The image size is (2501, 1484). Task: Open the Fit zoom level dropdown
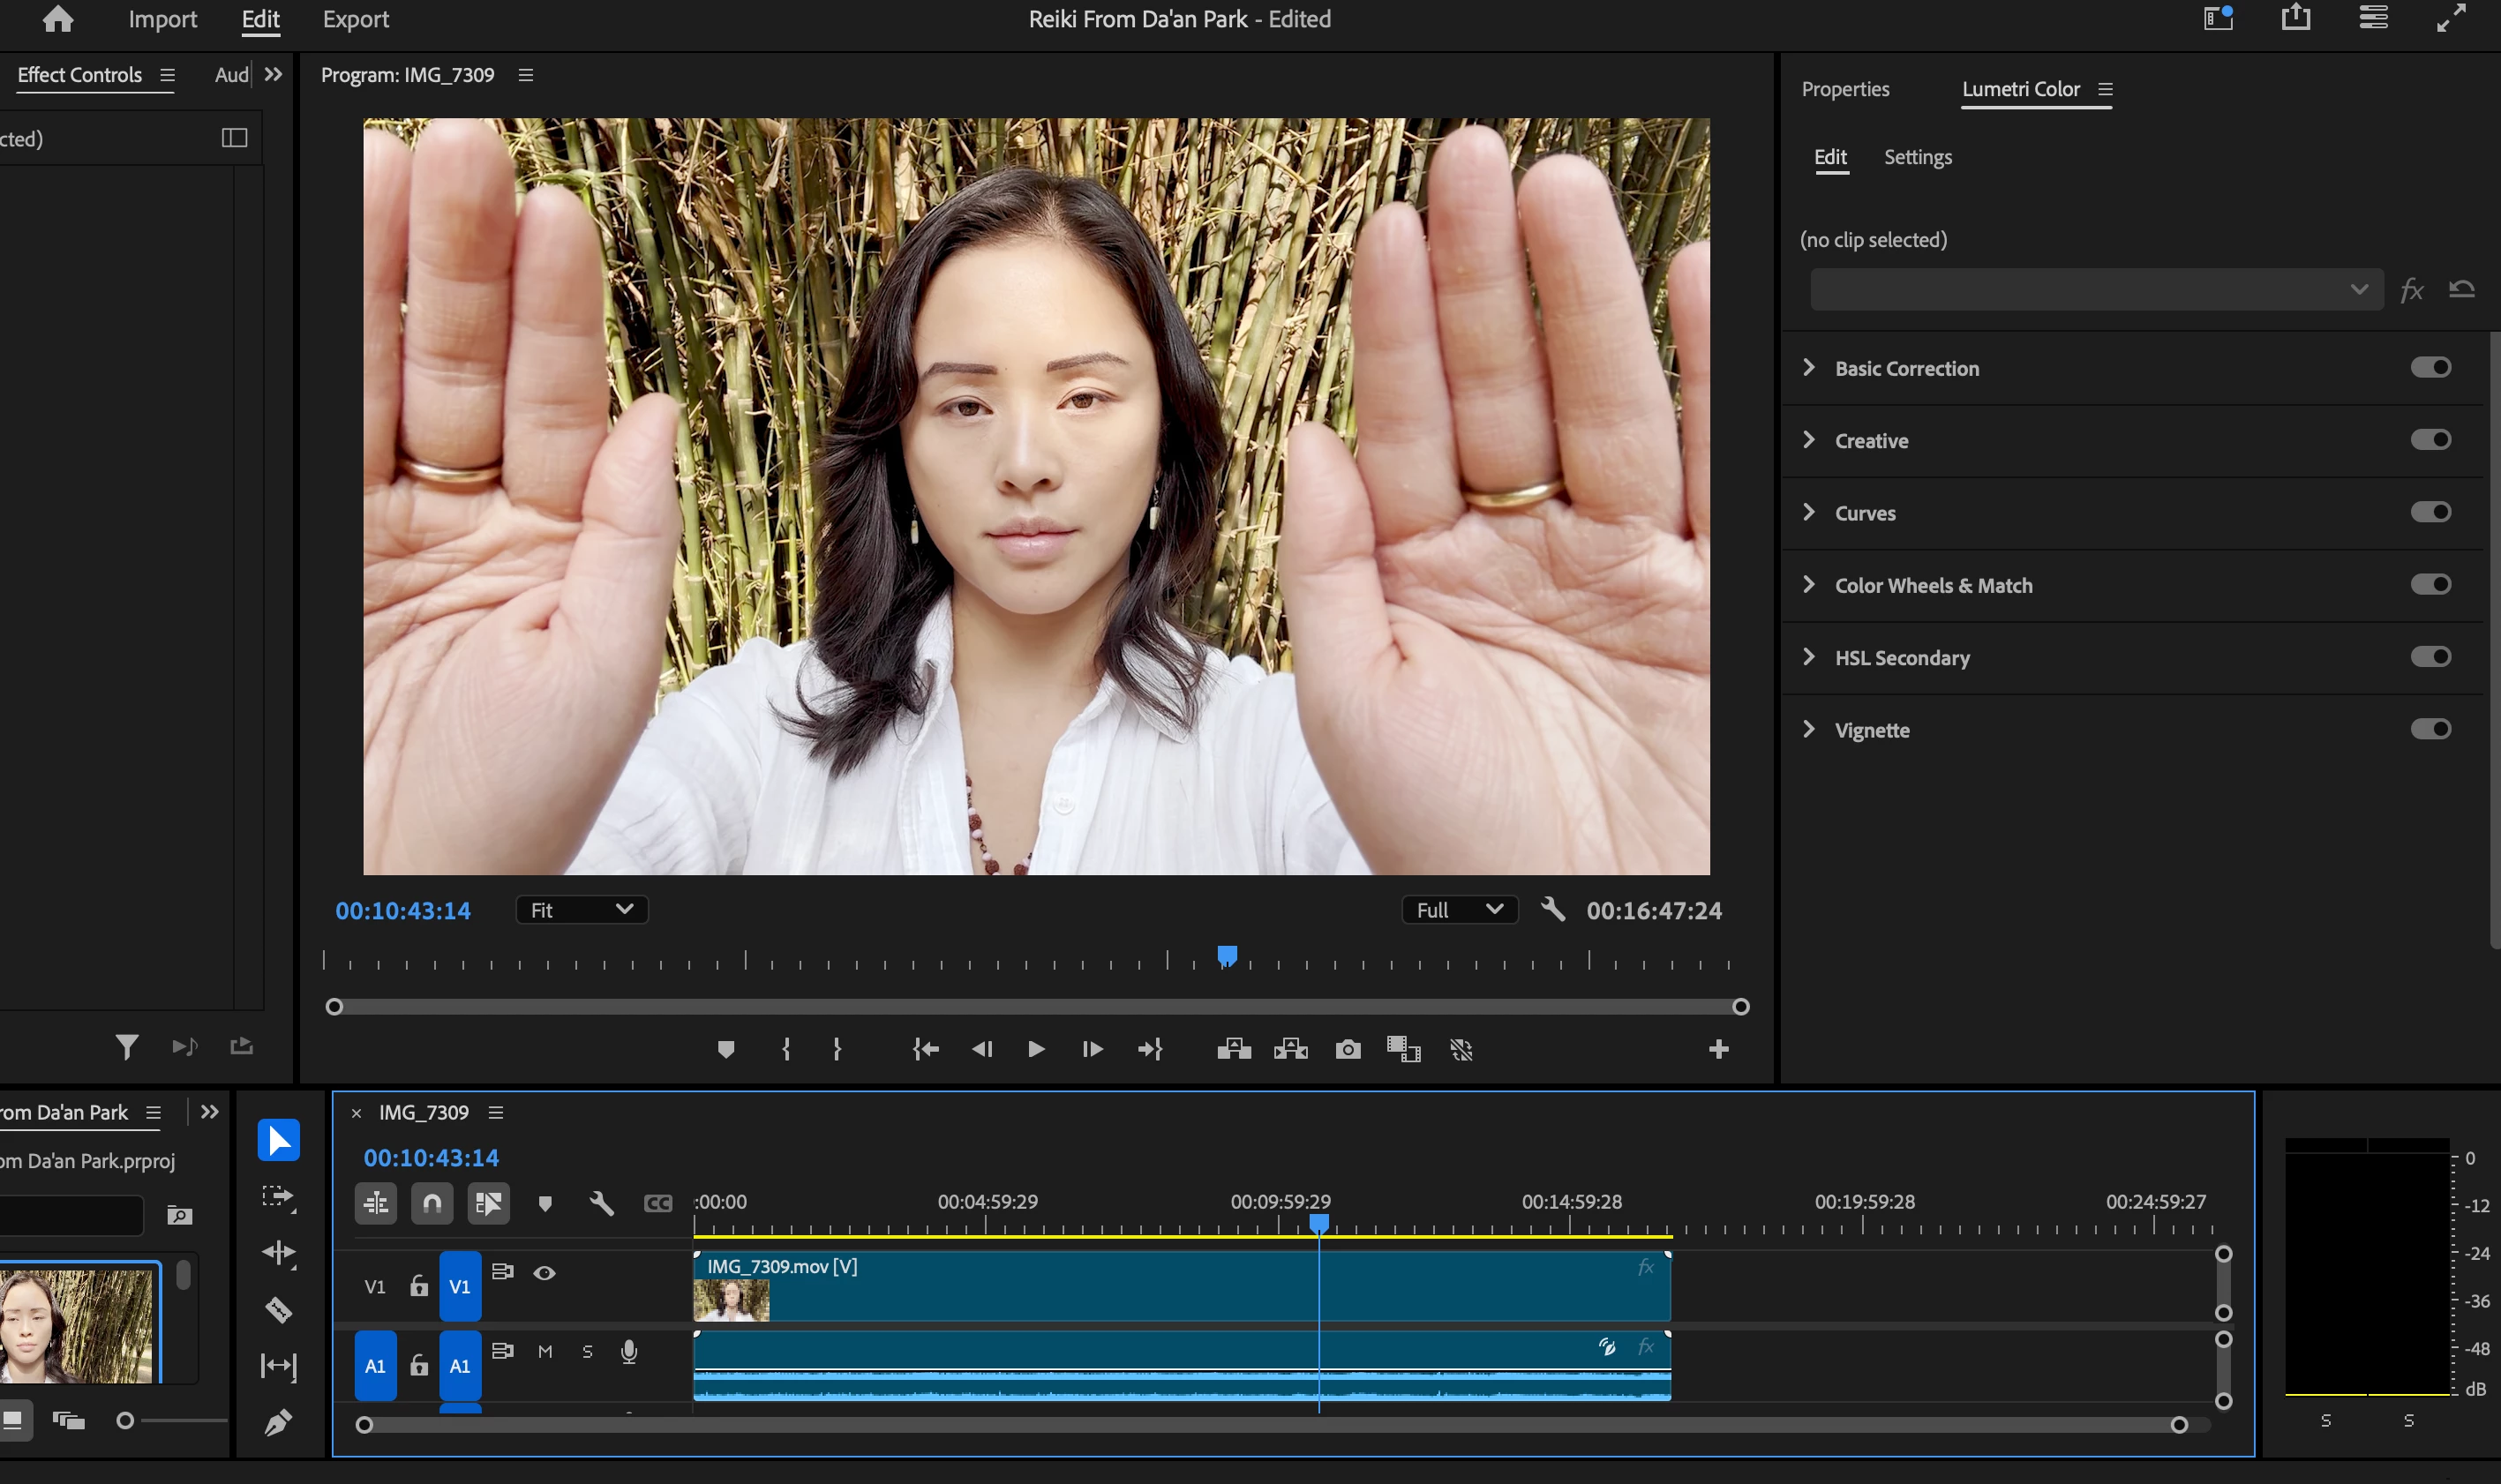click(x=581, y=910)
